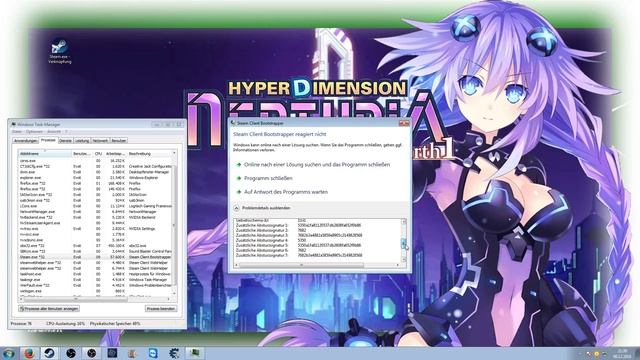The height and width of the screenshot is (360, 640).
Task: Sort by Beschreibung column header
Action: click(149, 154)
